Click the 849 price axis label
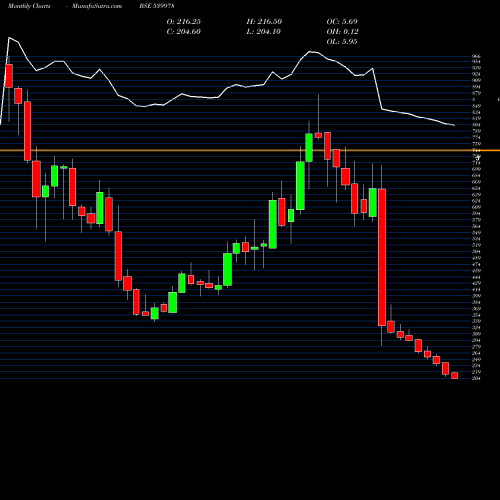Viewport: 500px width, 500px height. (x=476, y=106)
